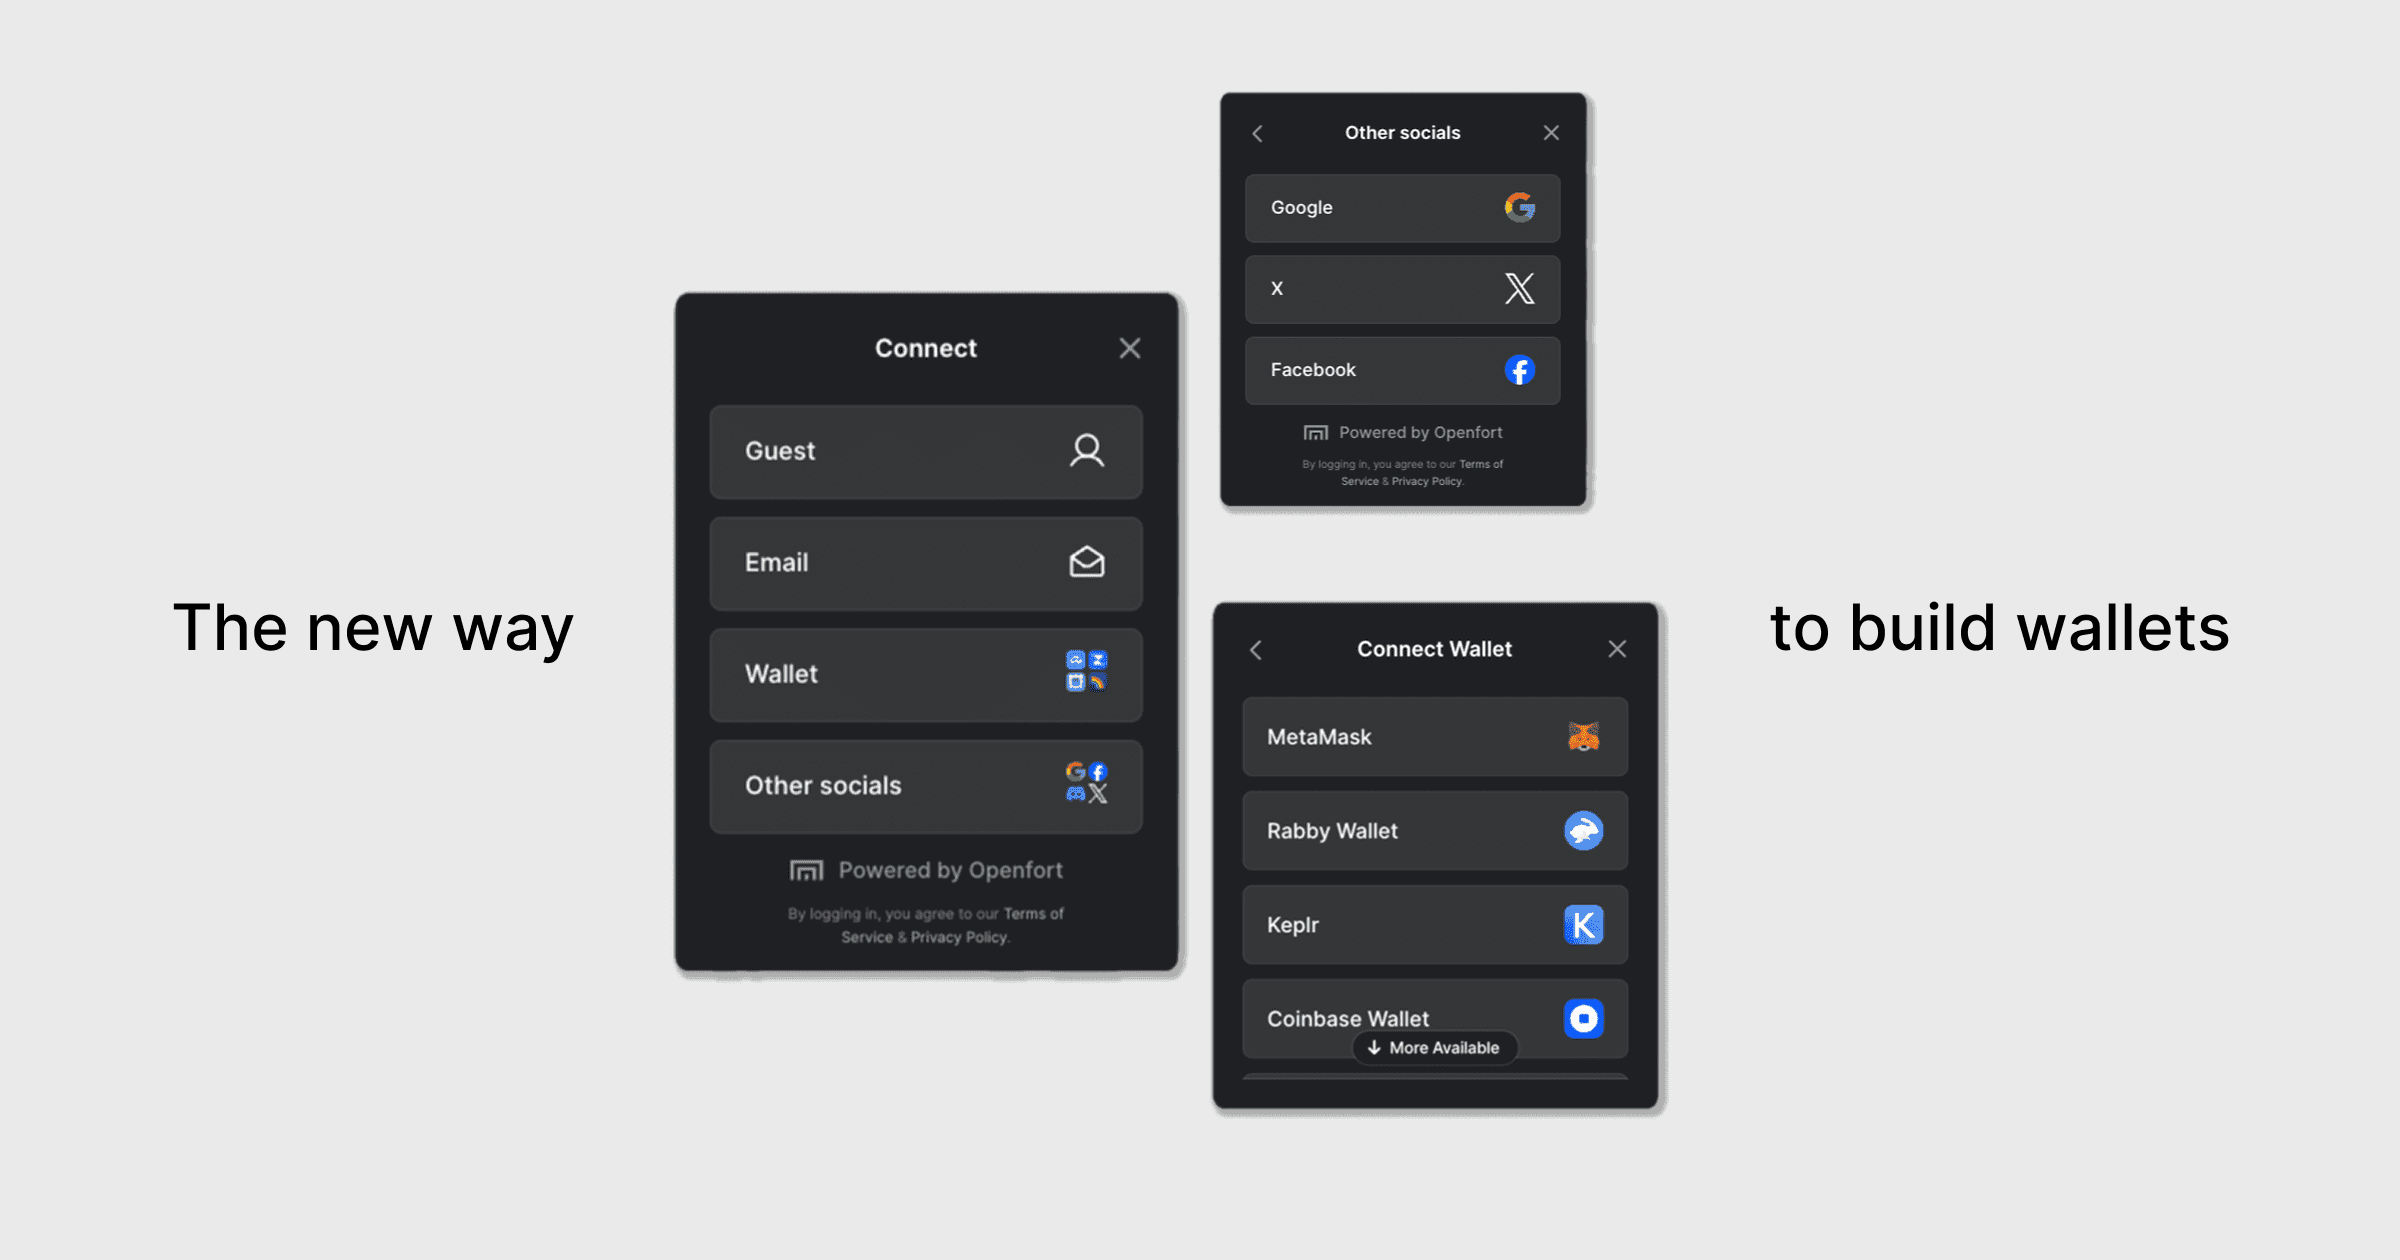This screenshot has height=1260, width=2400.
Task: Click the Facebook icon to connect
Action: [x=1517, y=370]
